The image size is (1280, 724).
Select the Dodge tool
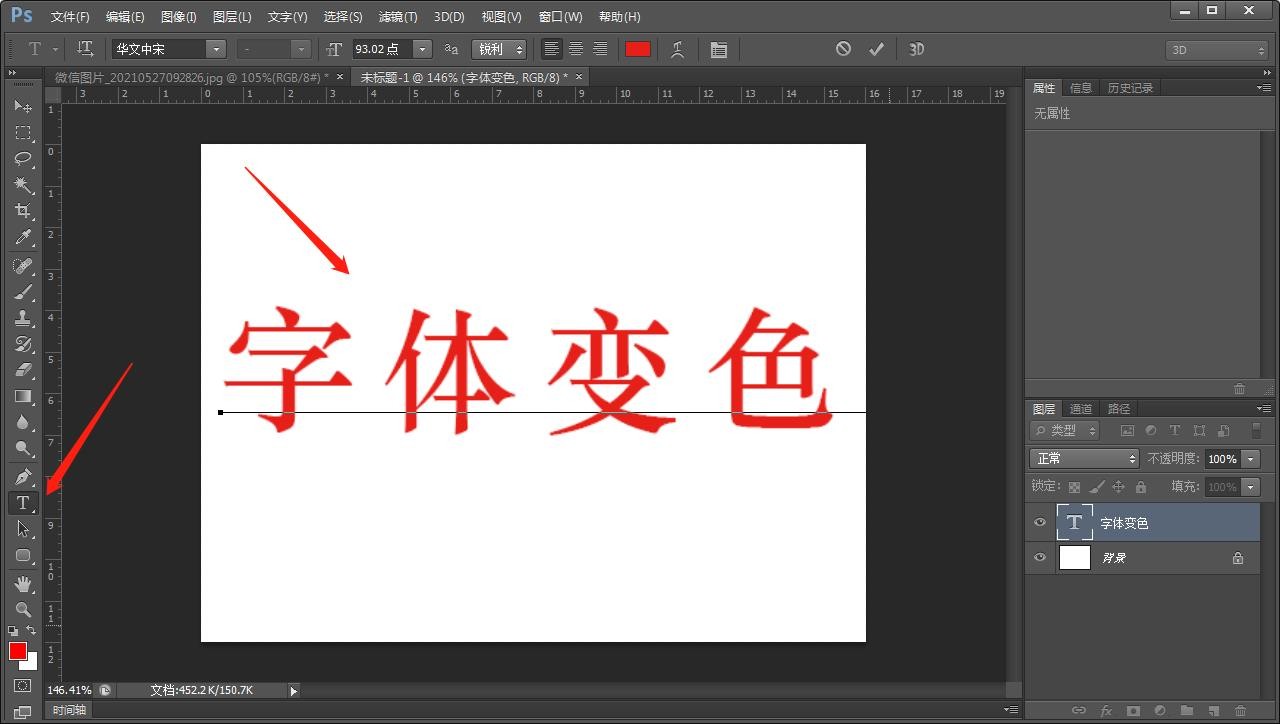point(22,449)
